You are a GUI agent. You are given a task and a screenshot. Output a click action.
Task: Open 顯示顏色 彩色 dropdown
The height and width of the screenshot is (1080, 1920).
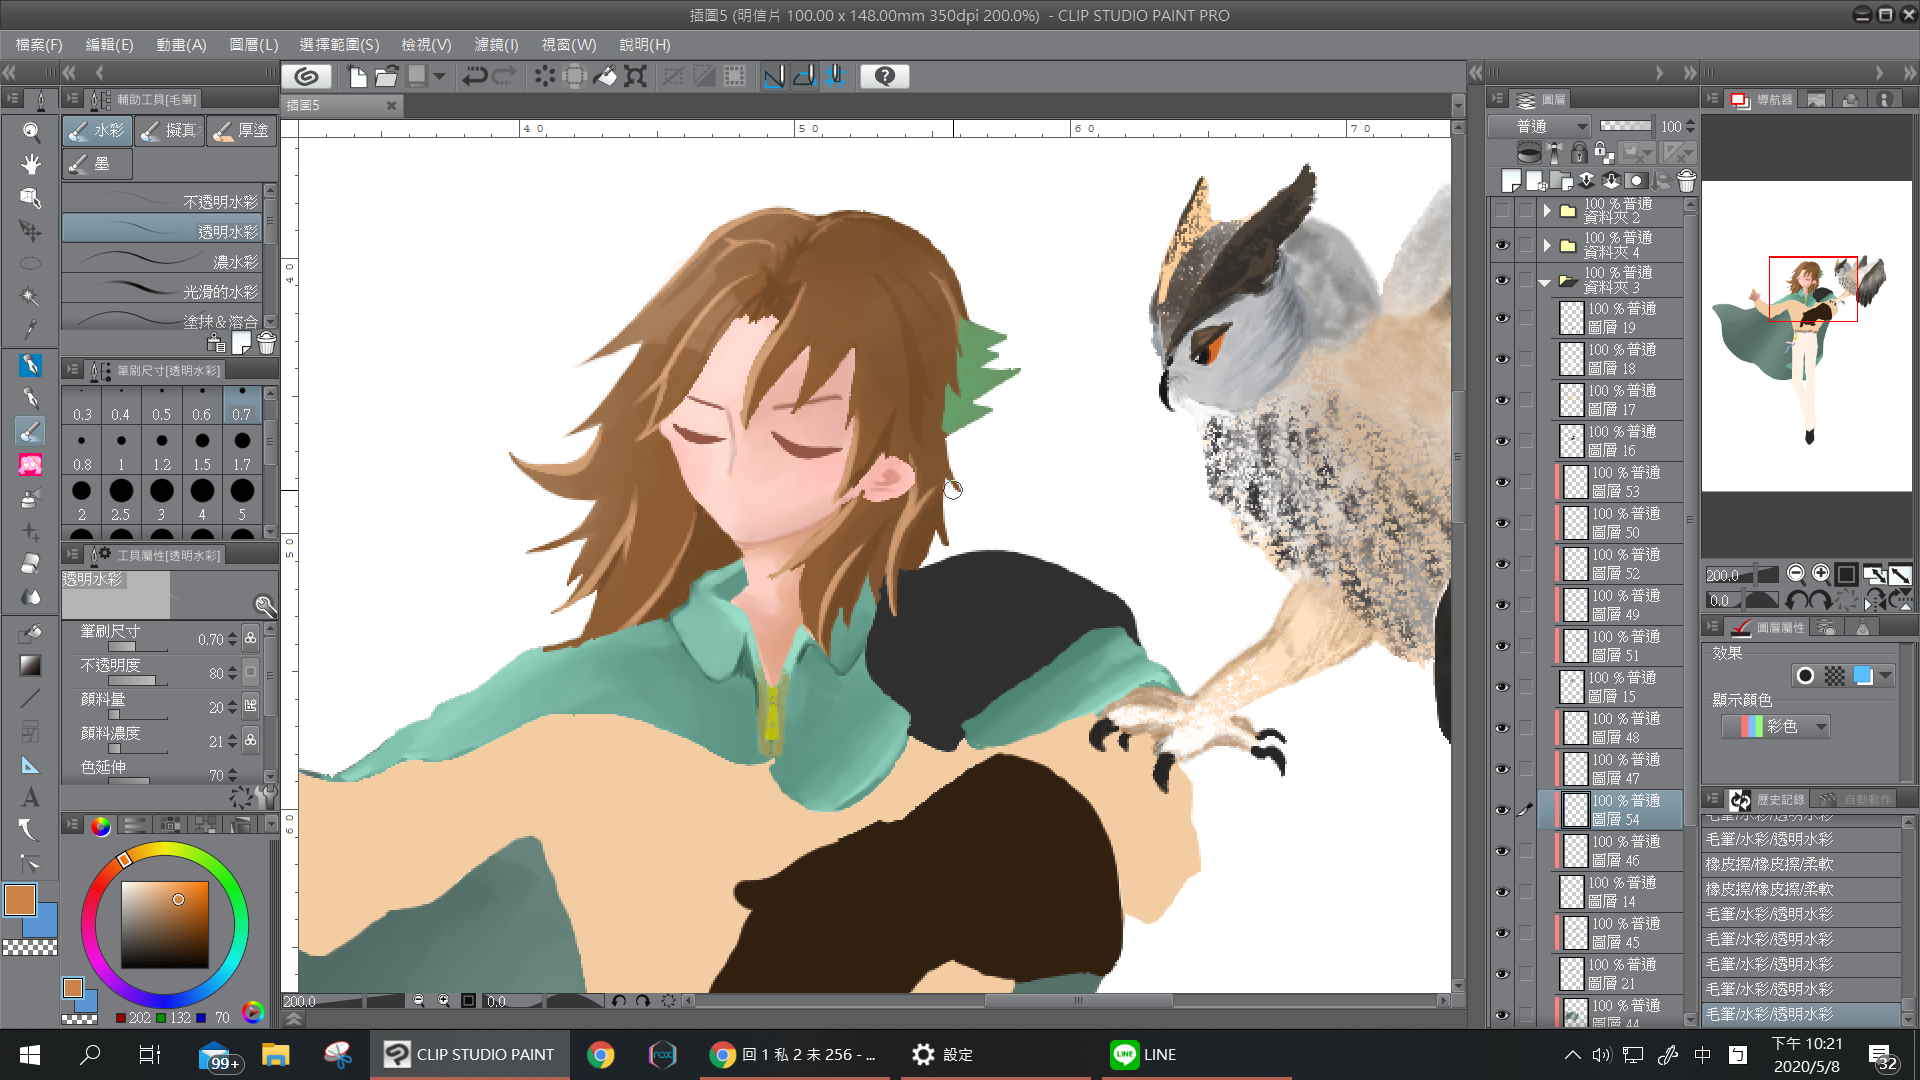(x=1775, y=727)
